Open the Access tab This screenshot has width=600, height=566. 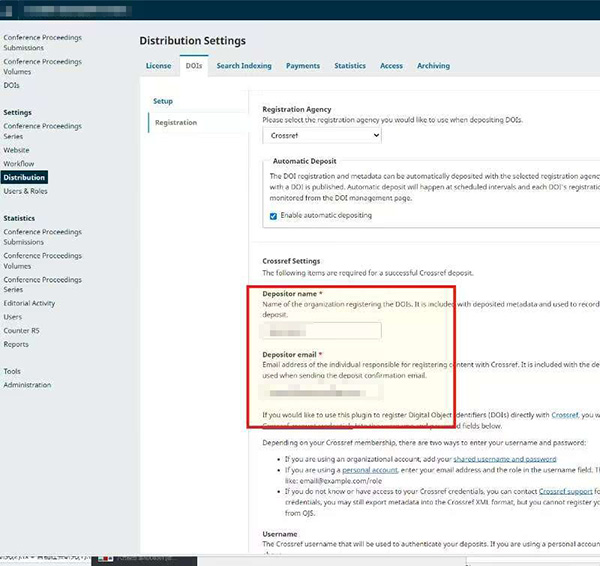point(391,66)
